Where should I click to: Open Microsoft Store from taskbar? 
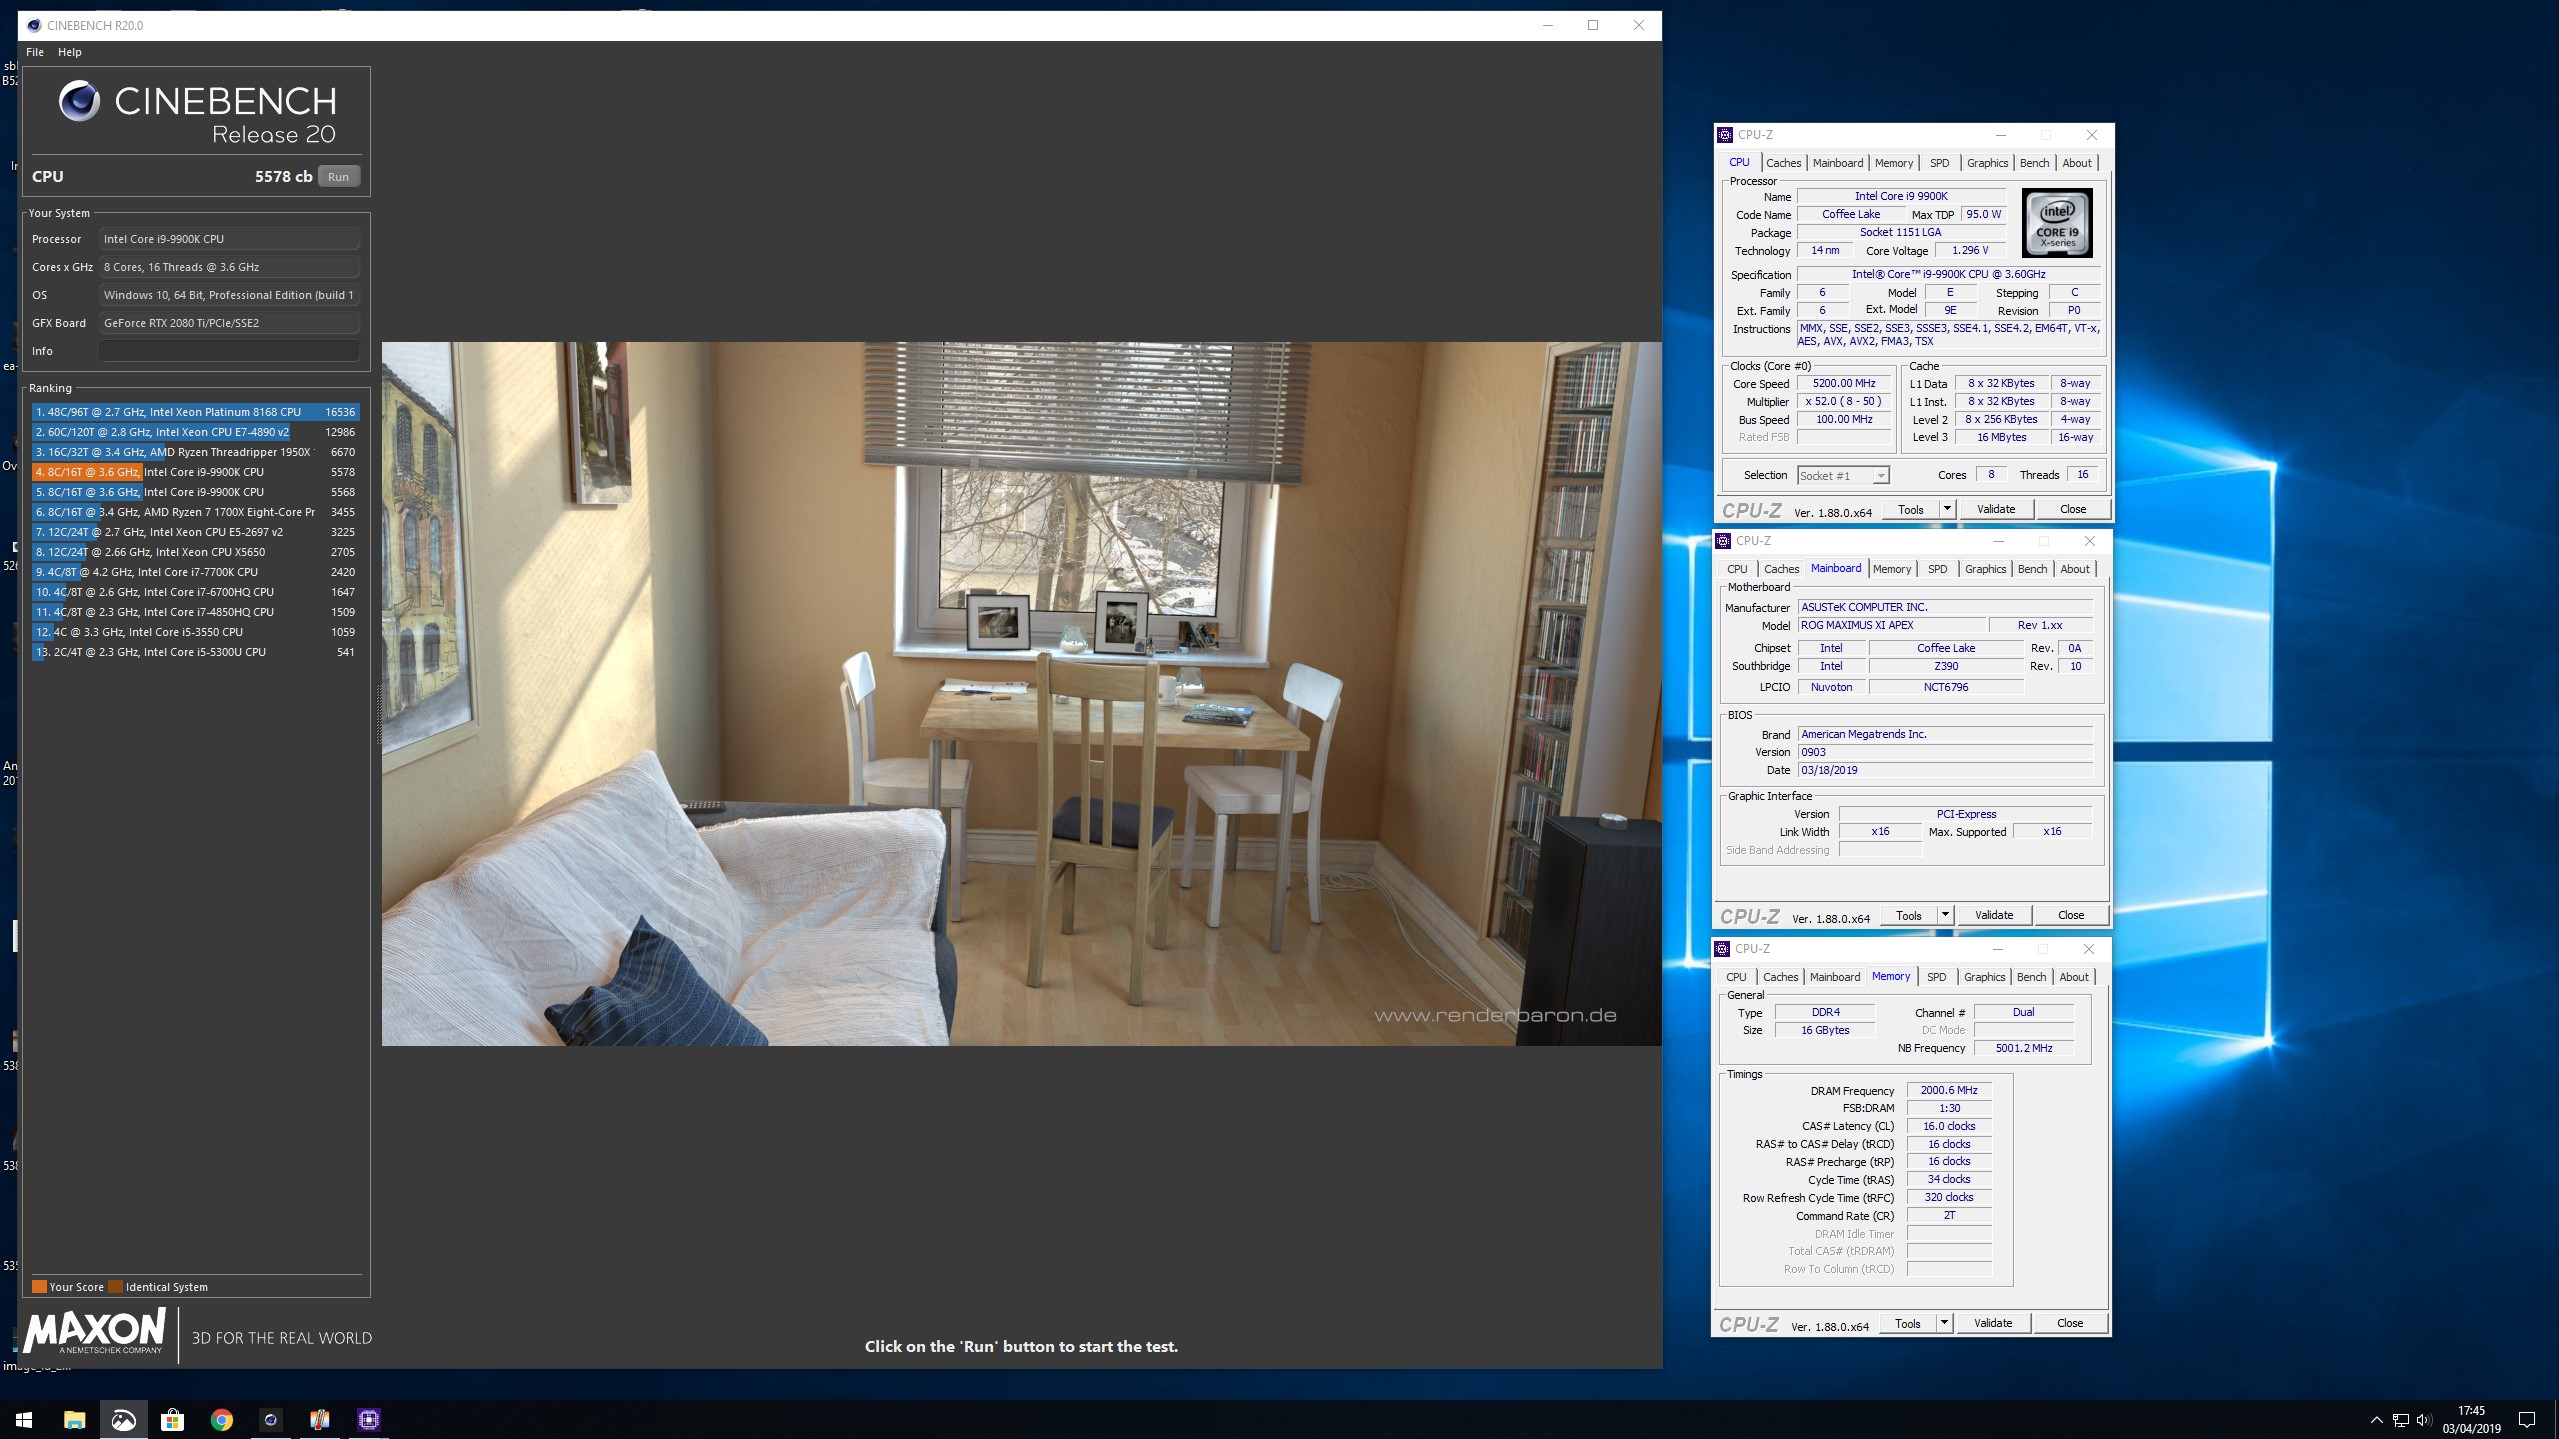click(172, 1419)
